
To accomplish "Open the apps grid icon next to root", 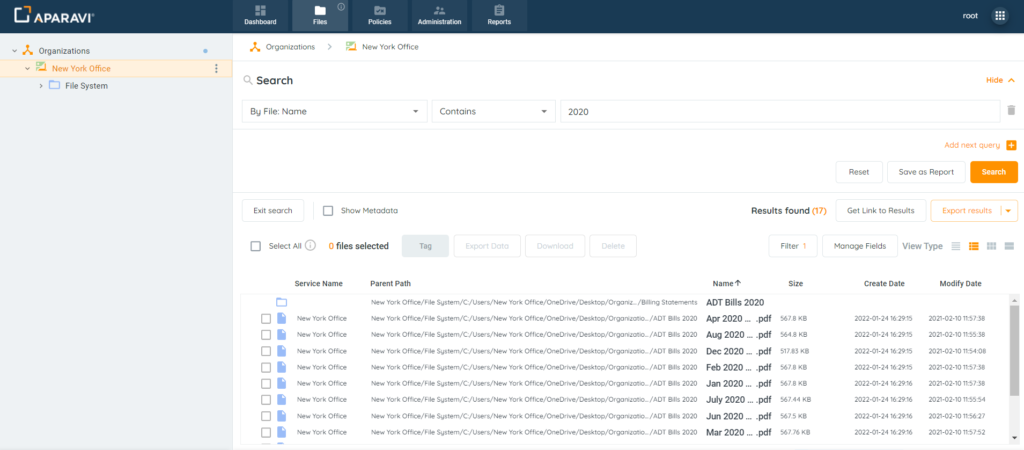I will (x=999, y=16).
